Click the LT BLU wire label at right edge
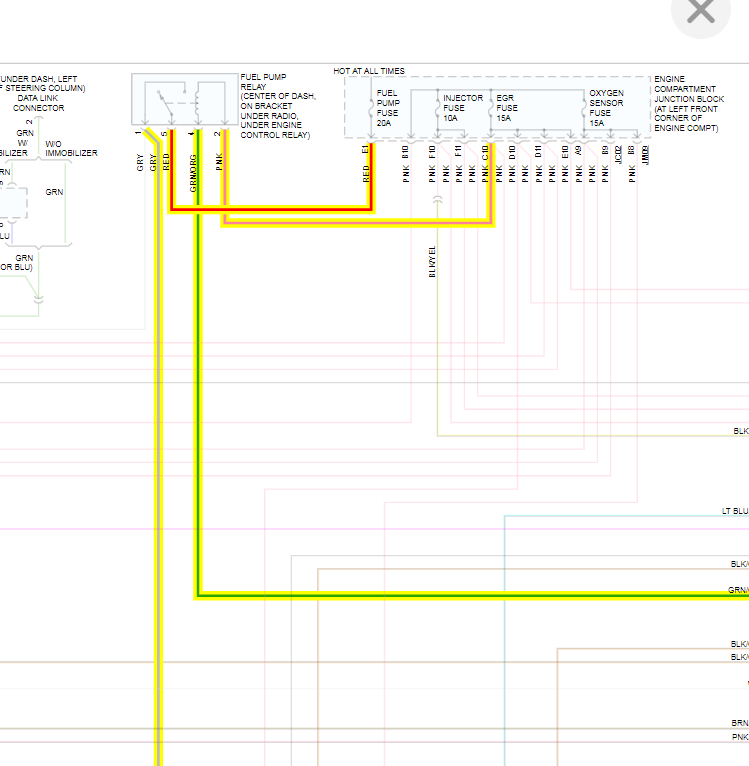The image size is (749, 766). pyautogui.click(x=734, y=511)
